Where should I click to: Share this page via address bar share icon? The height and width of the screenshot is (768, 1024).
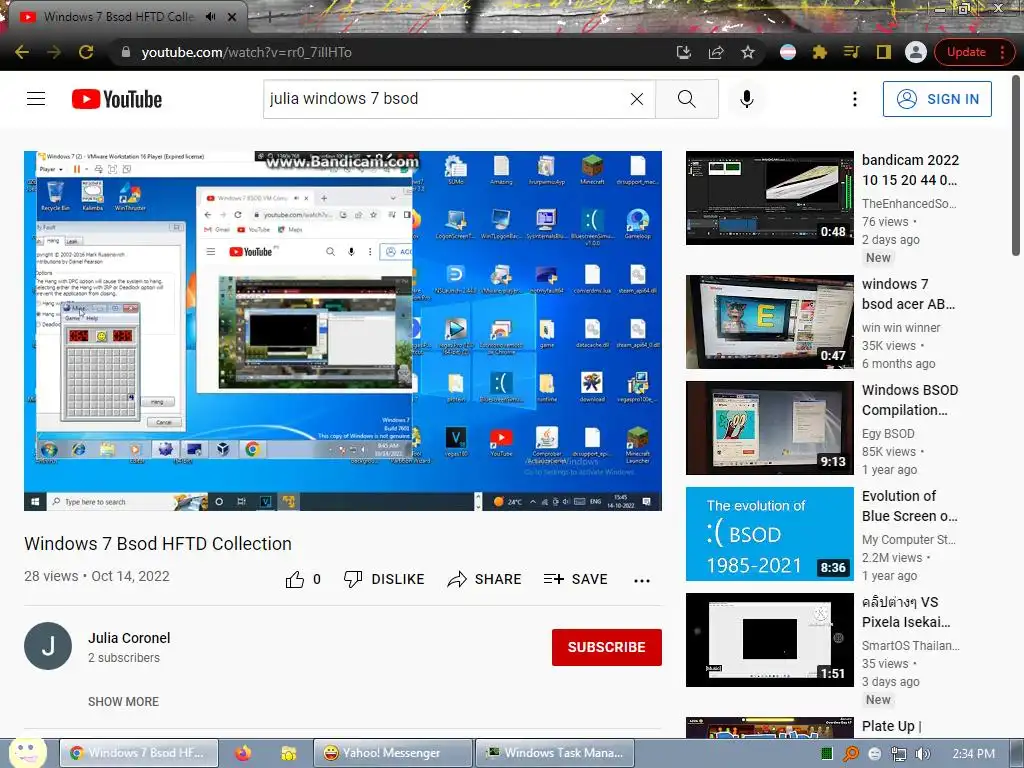pyautogui.click(x=716, y=52)
